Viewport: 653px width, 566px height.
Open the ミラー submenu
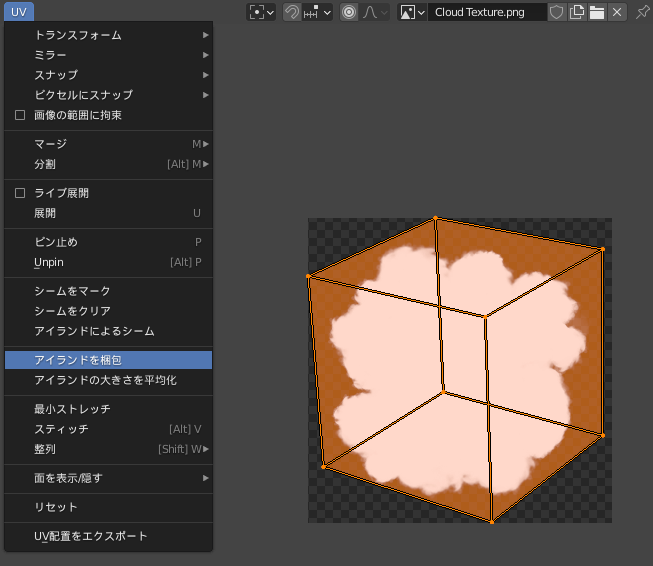(108, 55)
